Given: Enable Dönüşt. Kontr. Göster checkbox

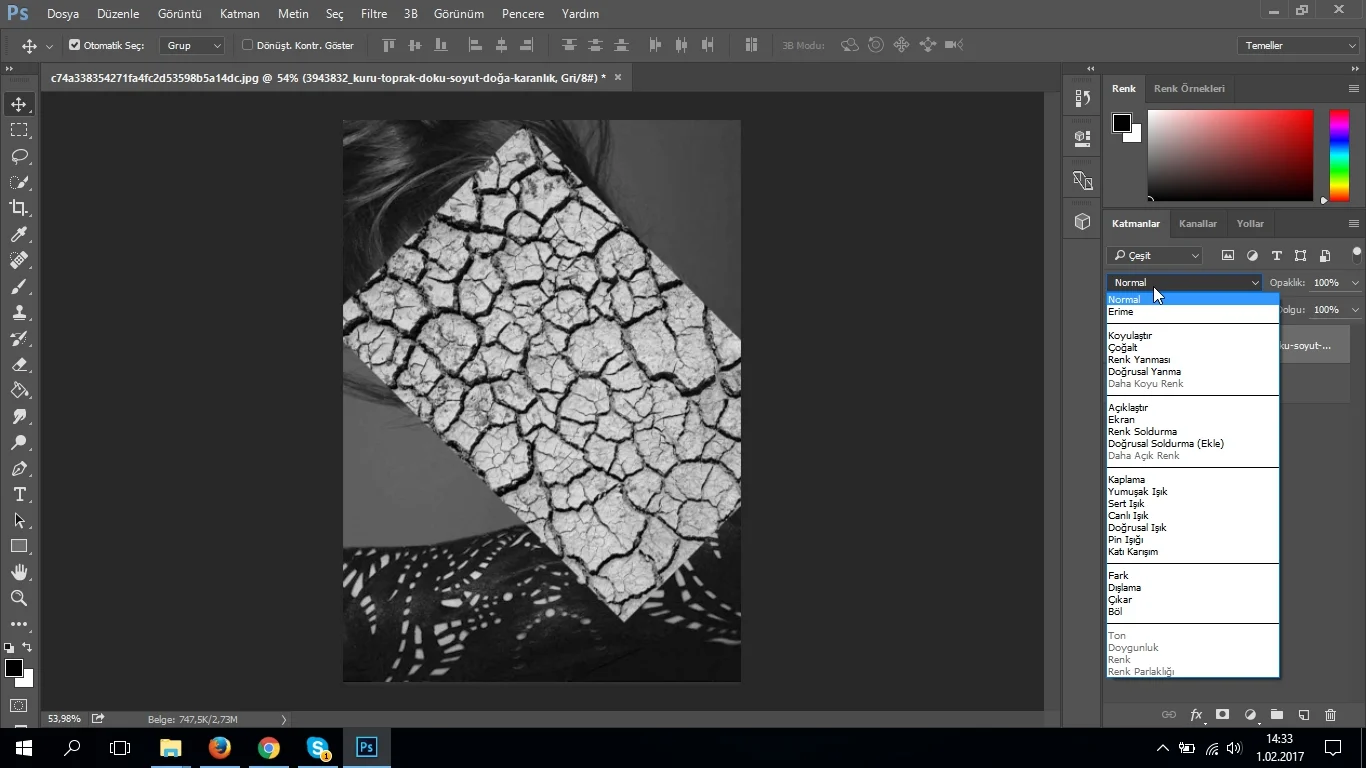Looking at the screenshot, I should (x=247, y=45).
